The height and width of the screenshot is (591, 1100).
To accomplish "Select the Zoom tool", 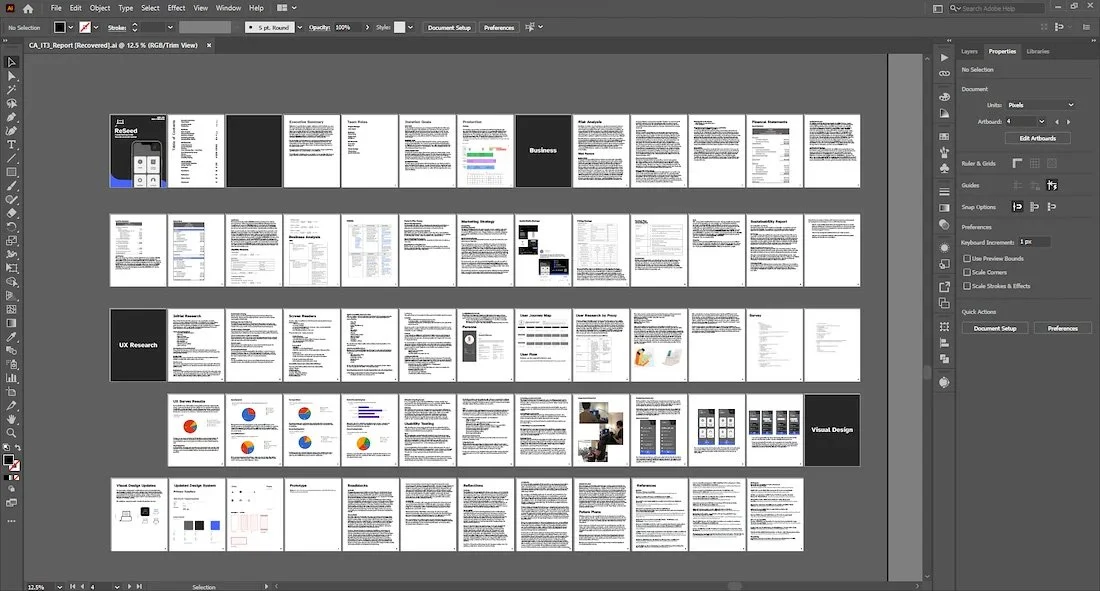I will tap(11, 433).
